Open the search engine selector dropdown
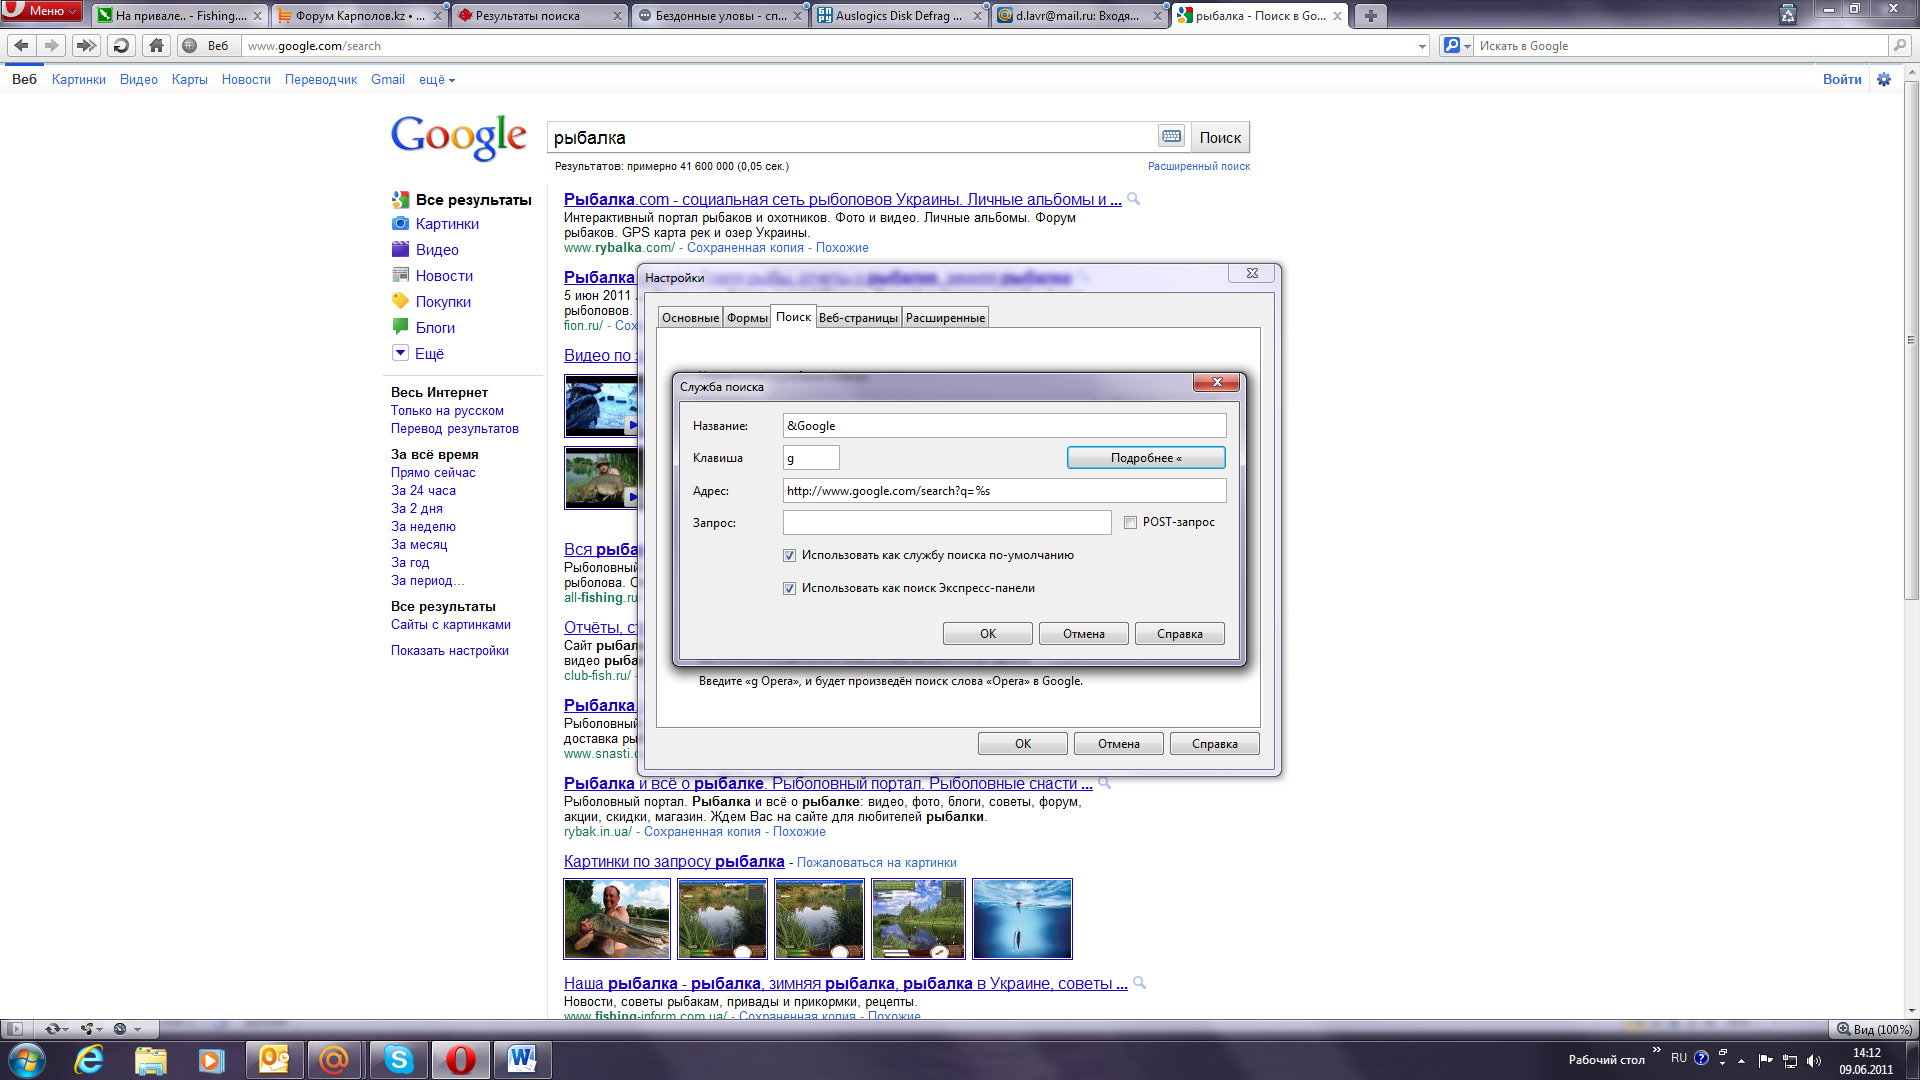1920x1080 pixels. (x=1457, y=46)
